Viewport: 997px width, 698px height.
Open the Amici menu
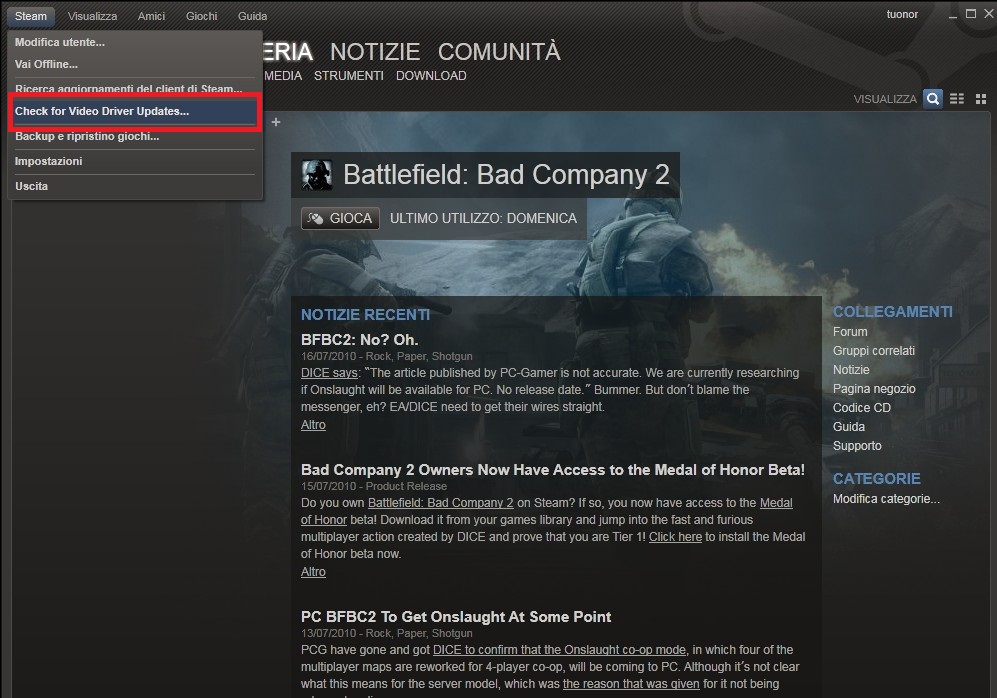tap(151, 16)
